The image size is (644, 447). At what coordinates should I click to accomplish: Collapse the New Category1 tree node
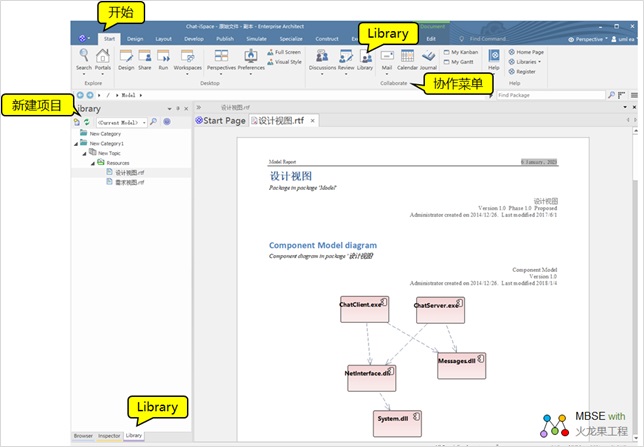[77, 143]
